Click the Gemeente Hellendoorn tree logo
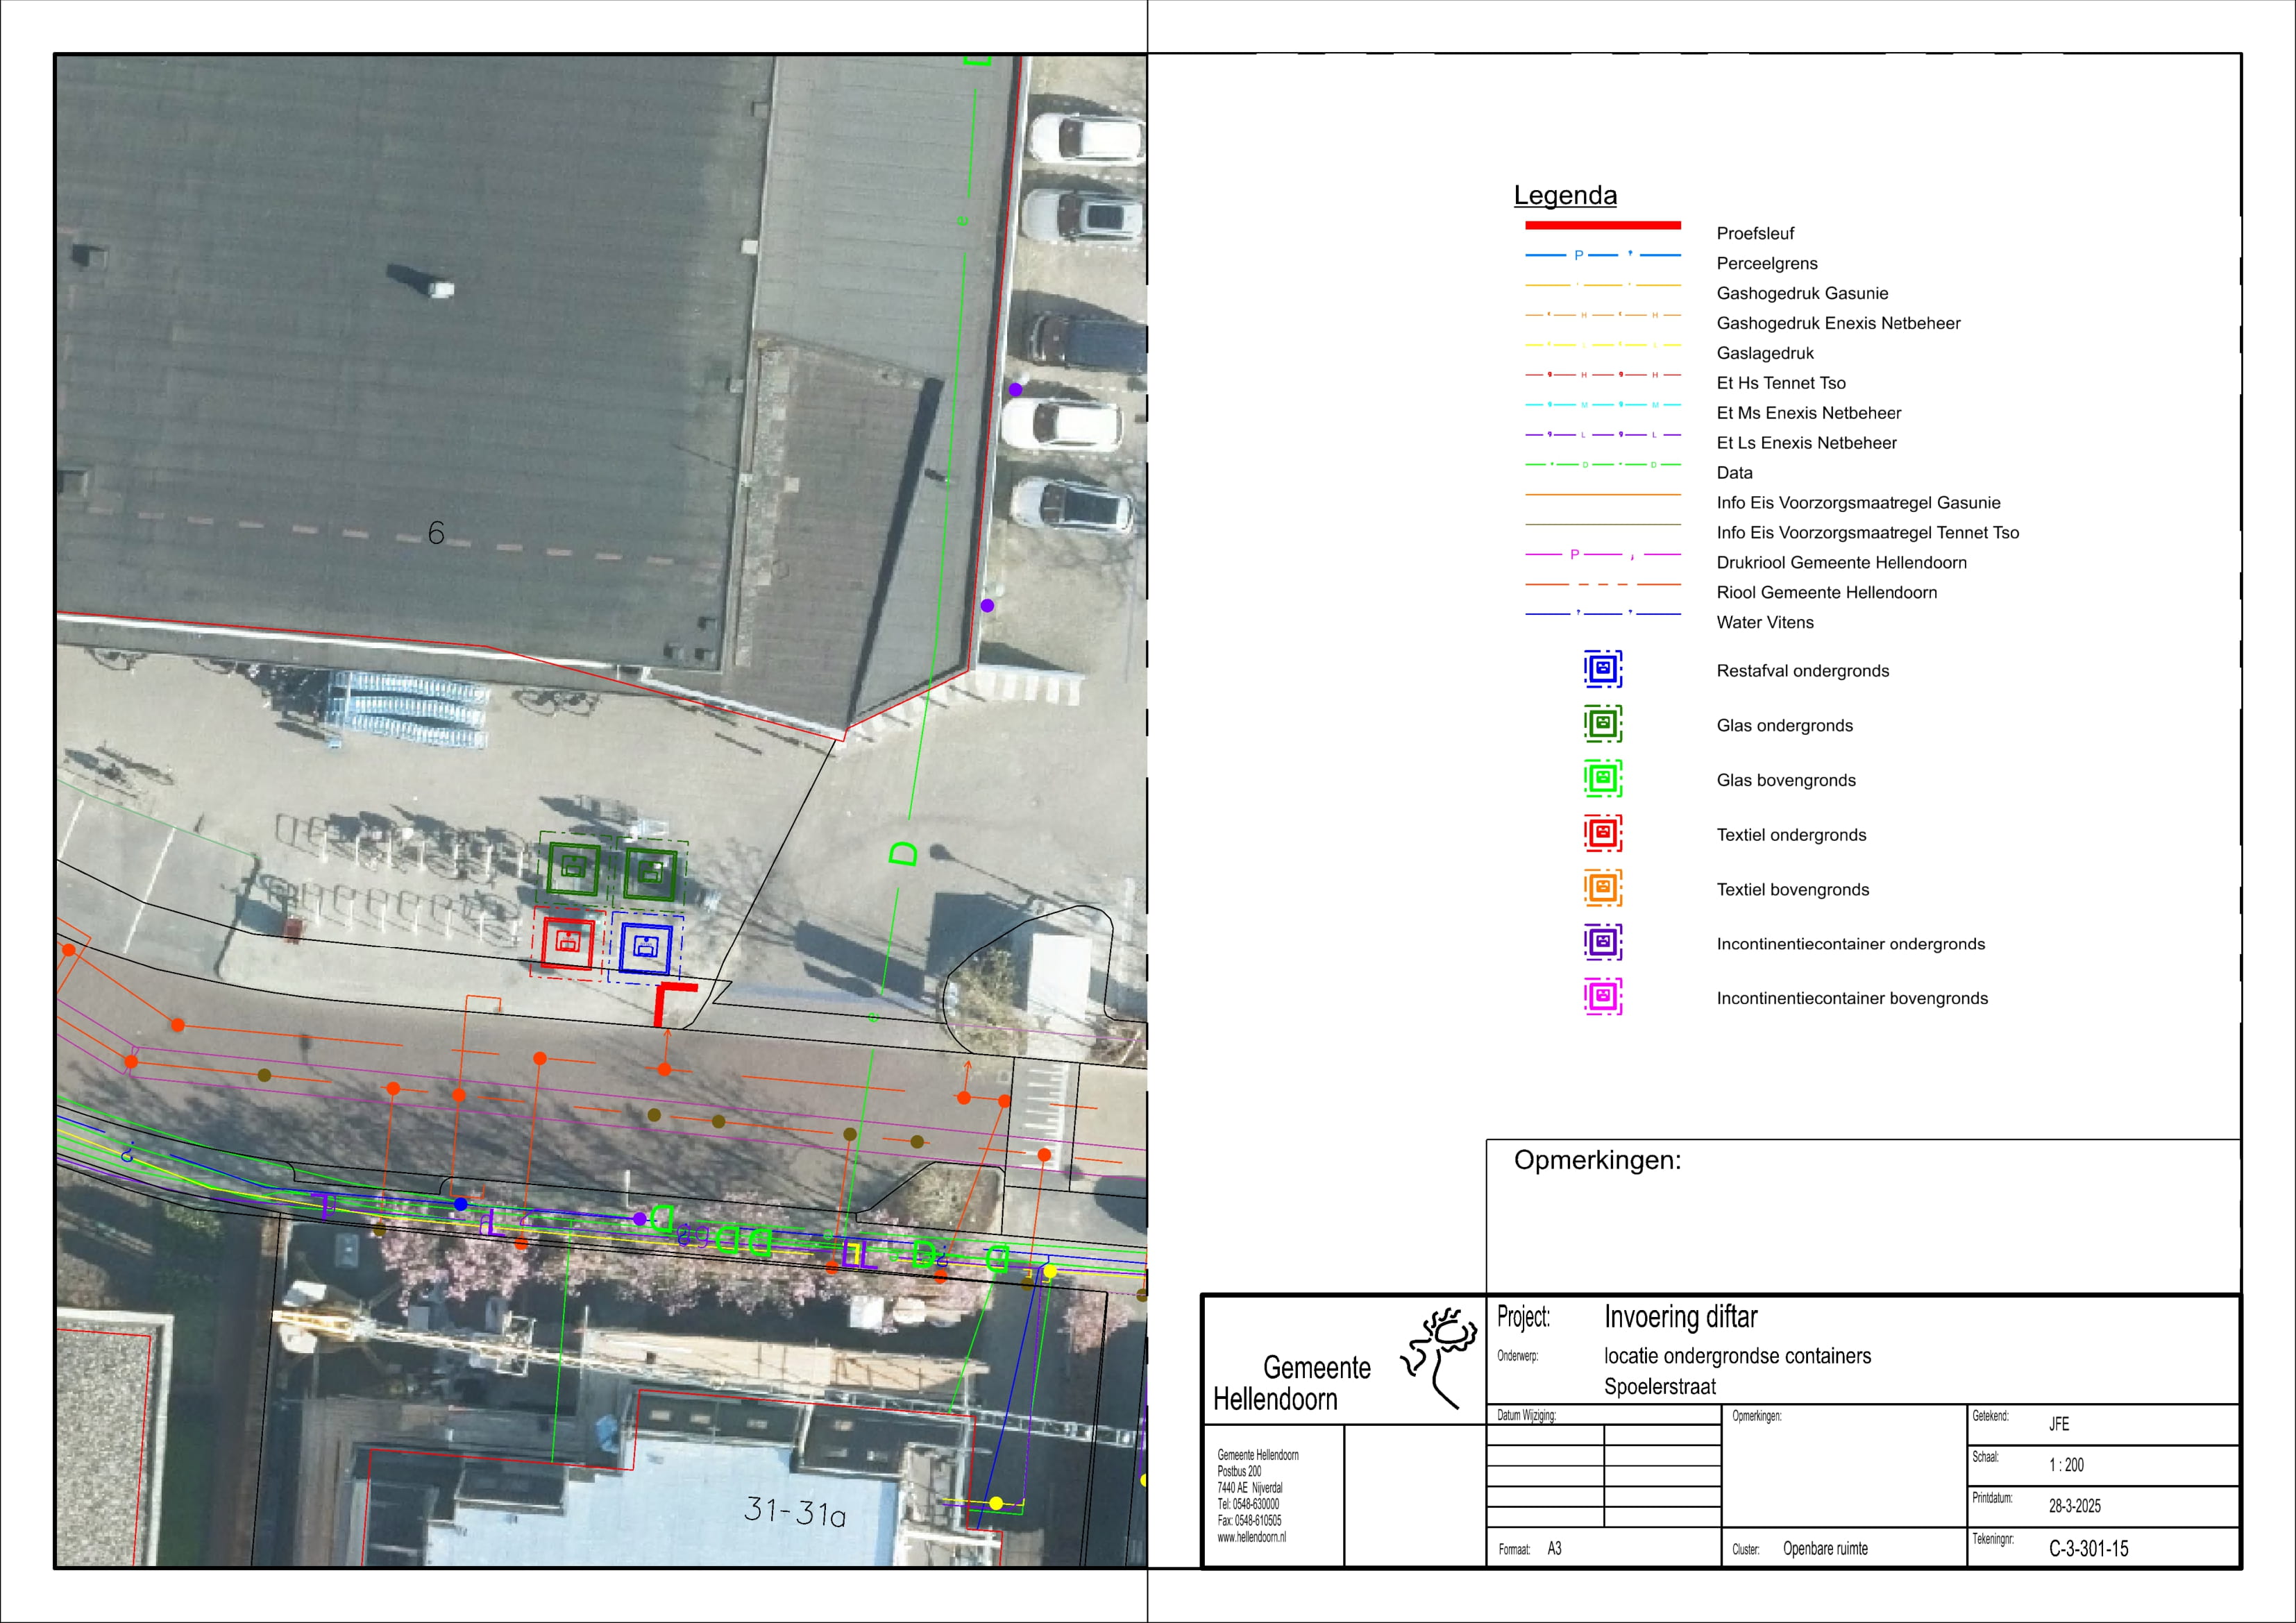Image resolution: width=2296 pixels, height=1623 pixels. [x=1441, y=1358]
